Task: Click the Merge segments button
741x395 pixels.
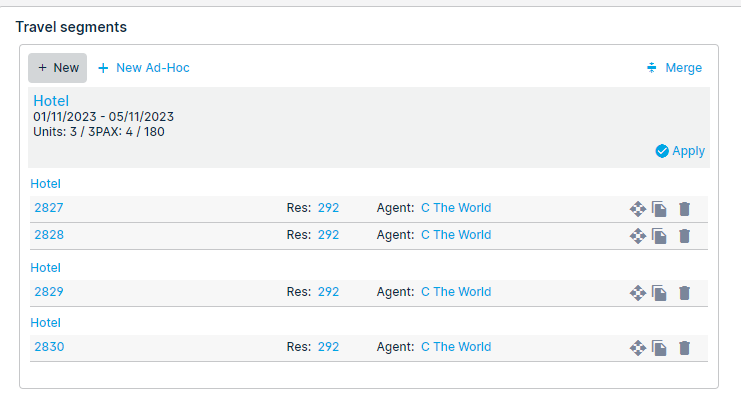Action: (x=674, y=68)
